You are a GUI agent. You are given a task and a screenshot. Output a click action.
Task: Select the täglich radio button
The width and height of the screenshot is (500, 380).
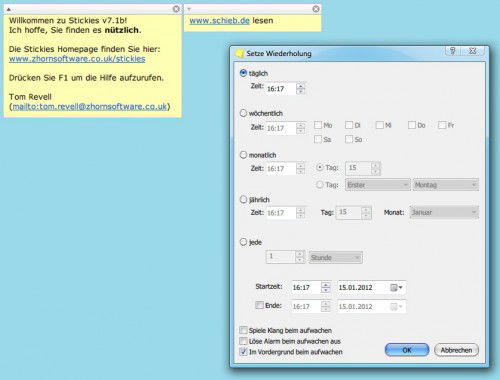(243, 73)
